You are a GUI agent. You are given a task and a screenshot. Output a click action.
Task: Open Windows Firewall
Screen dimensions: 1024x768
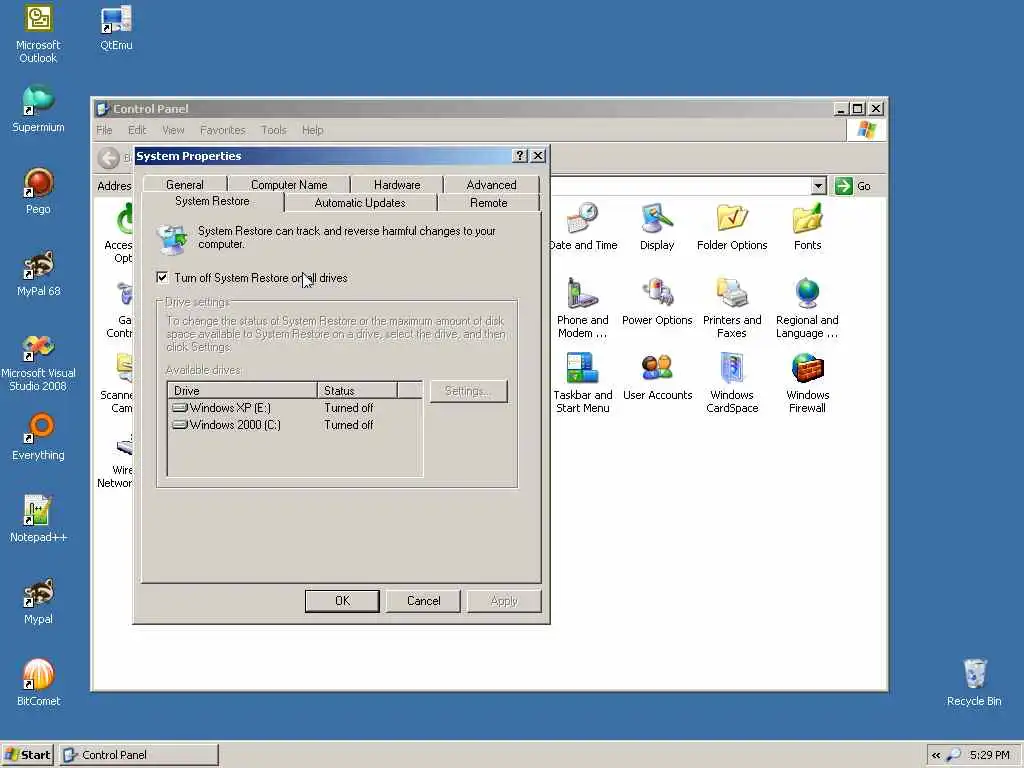coord(807,383)
